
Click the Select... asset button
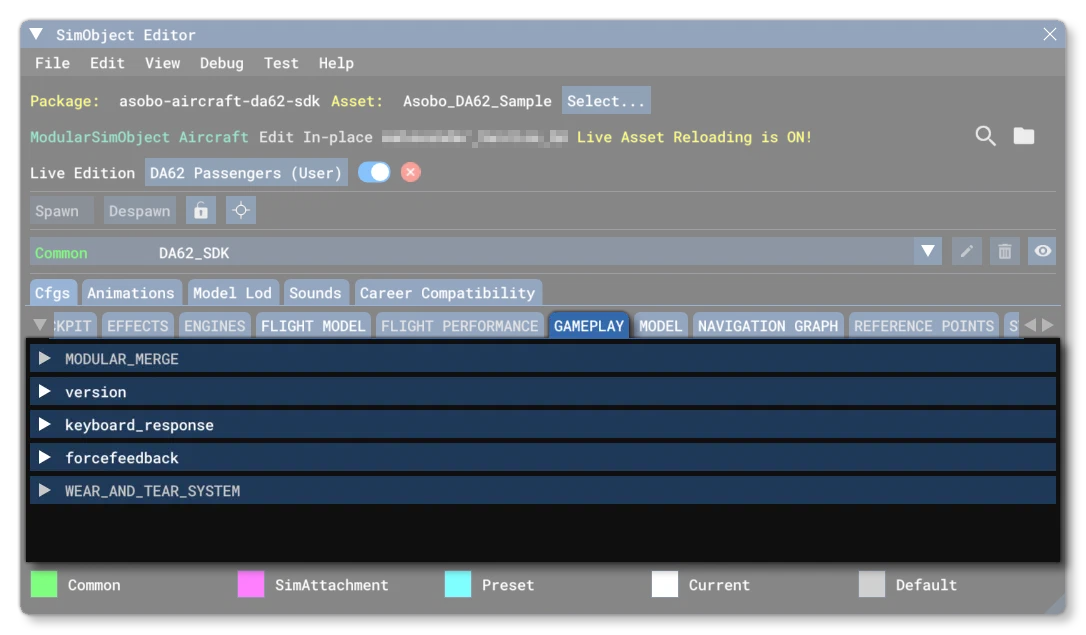606,101
